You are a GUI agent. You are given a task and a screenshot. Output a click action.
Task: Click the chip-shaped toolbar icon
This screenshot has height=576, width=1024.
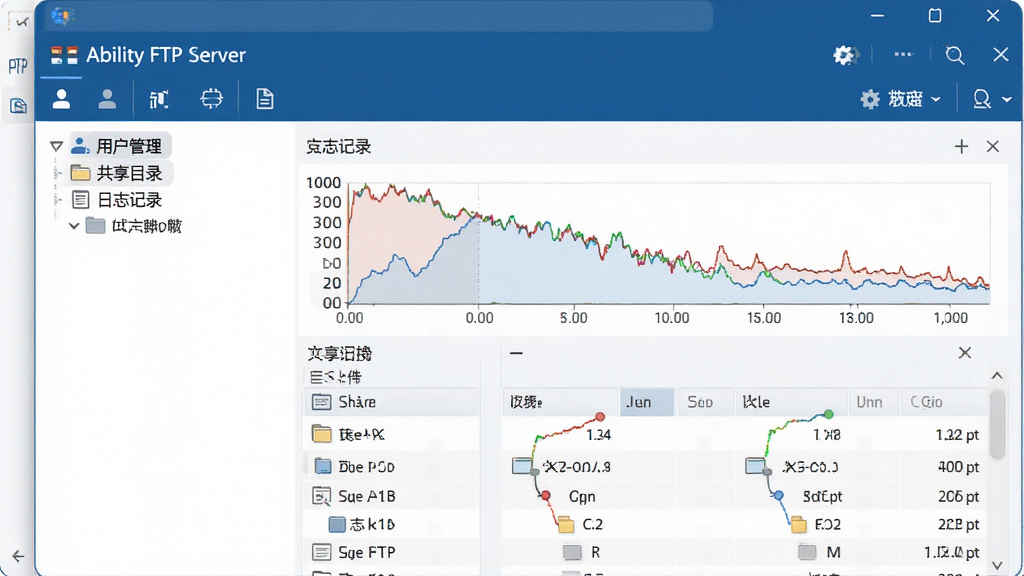point(211,99)
